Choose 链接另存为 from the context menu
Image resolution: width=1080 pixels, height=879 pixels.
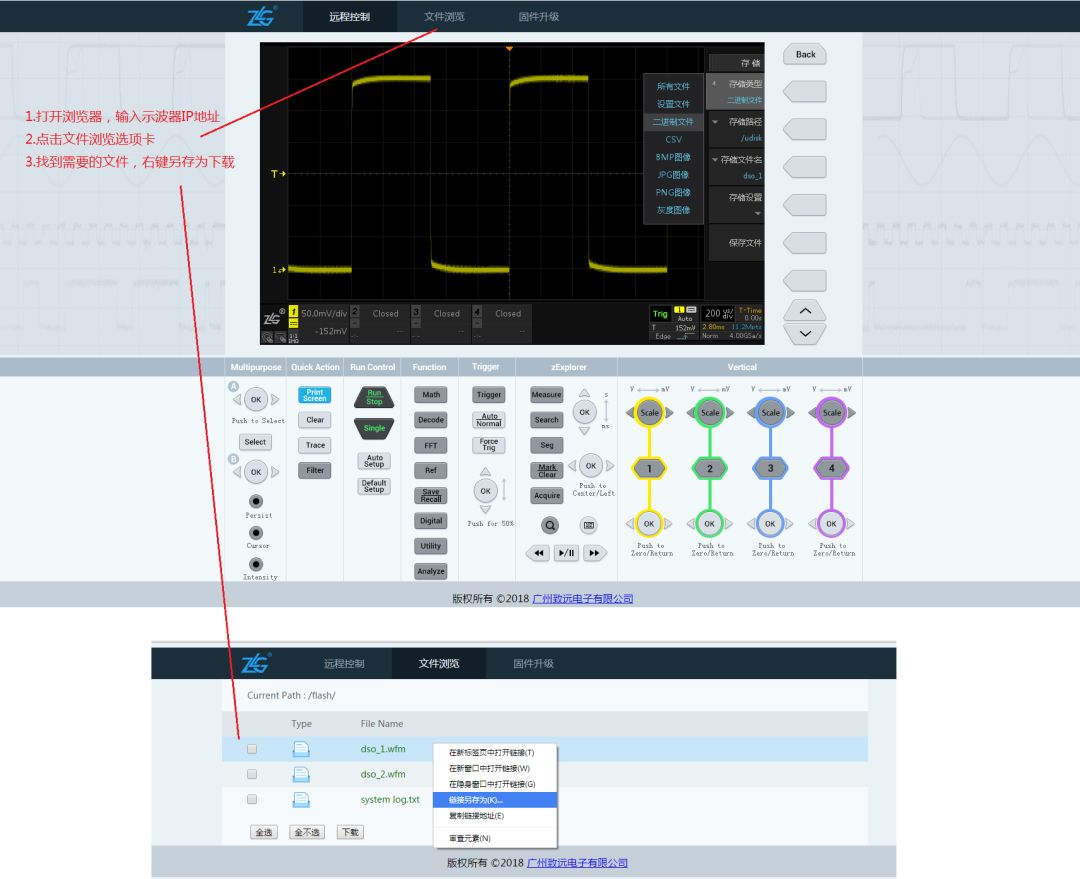coord(494,800)
